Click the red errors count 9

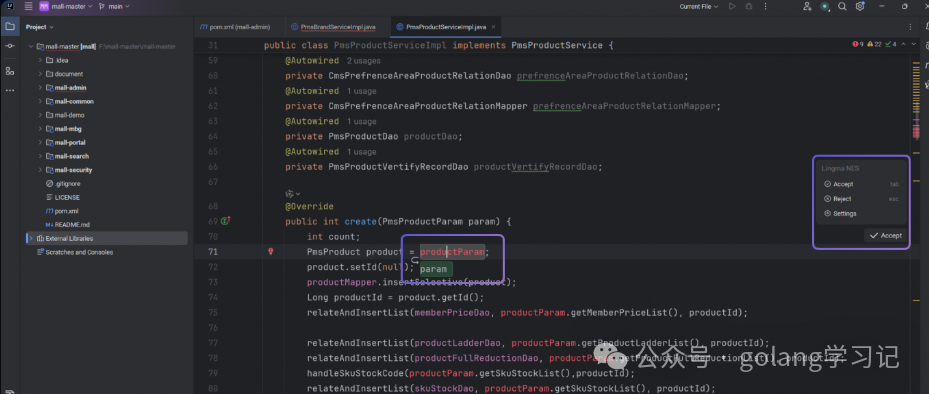pos(858,44)
